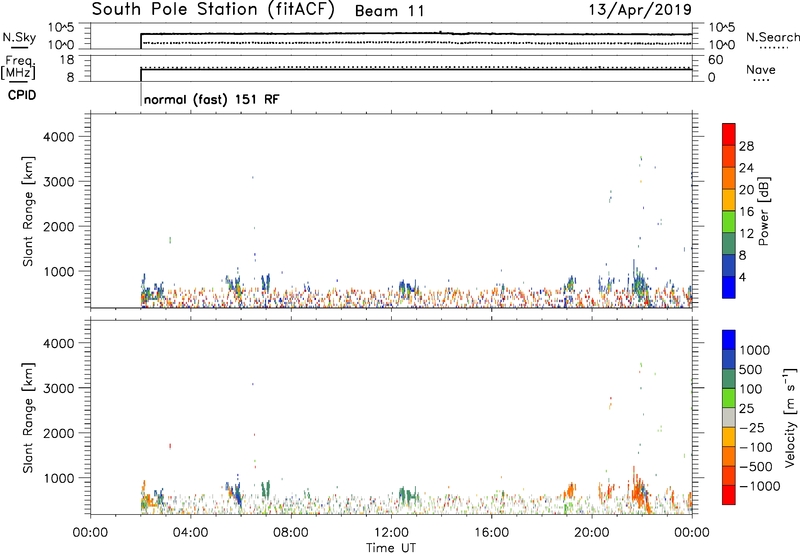This screenshot has height=554, width=800.
Task: Click the '100' velocity scale value
Action: (751, 389)
